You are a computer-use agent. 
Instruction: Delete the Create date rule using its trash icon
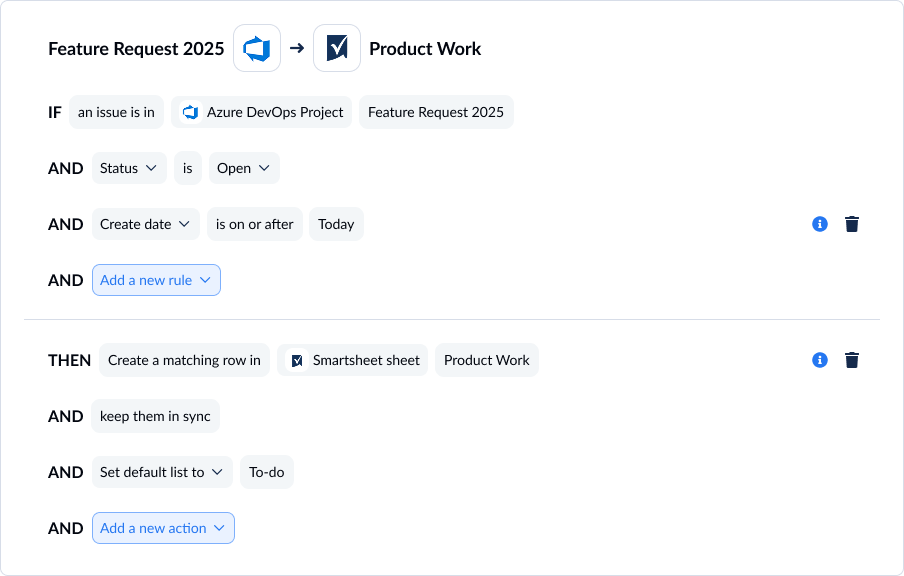coord(852,224)
